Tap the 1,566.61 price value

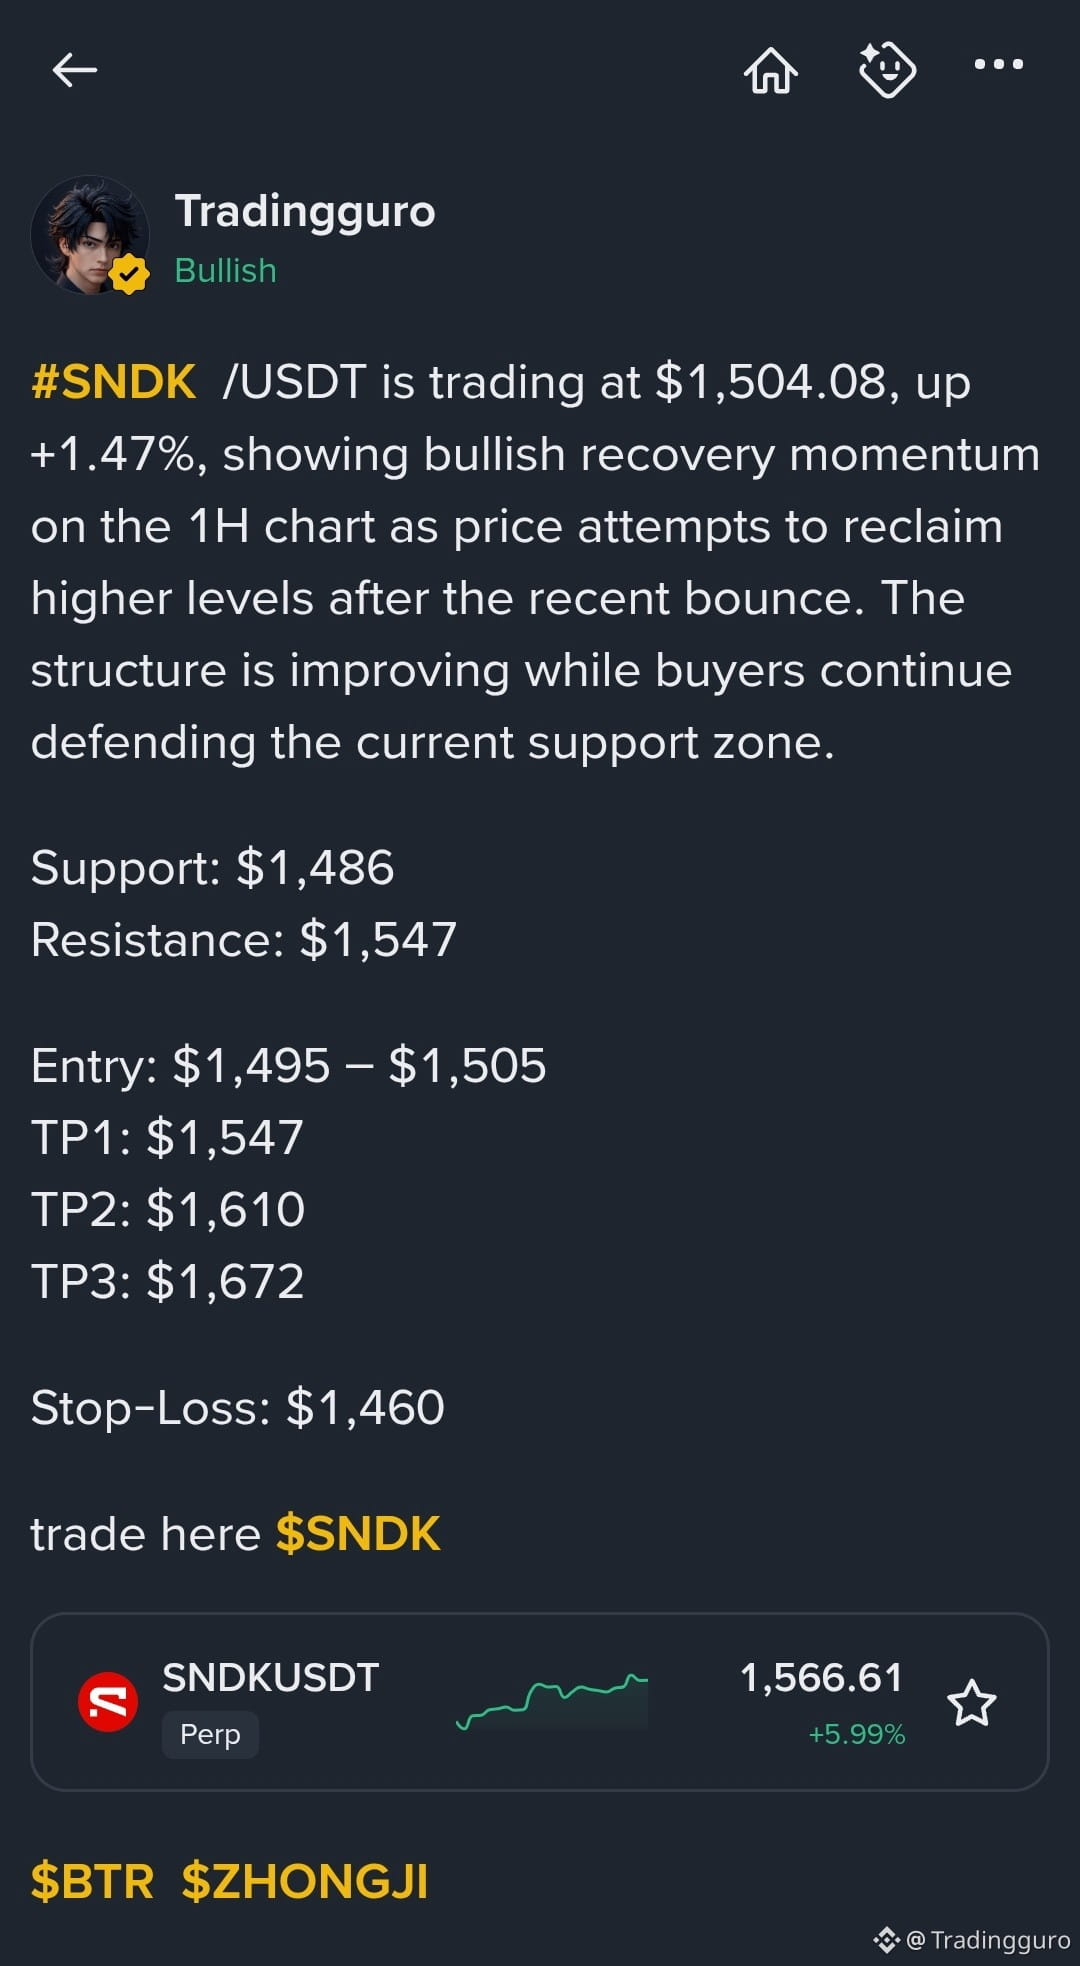821,1678
